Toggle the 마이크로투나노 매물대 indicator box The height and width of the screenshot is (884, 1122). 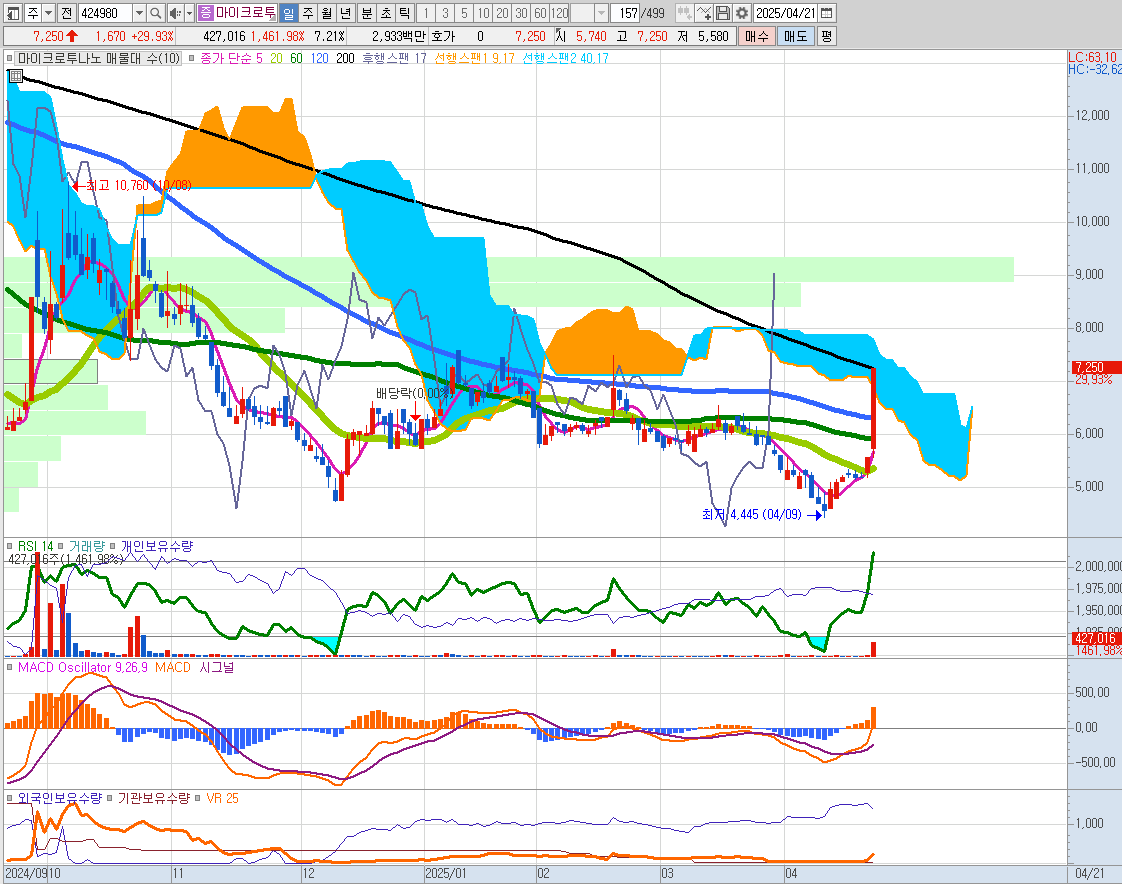tap(9, 59)
